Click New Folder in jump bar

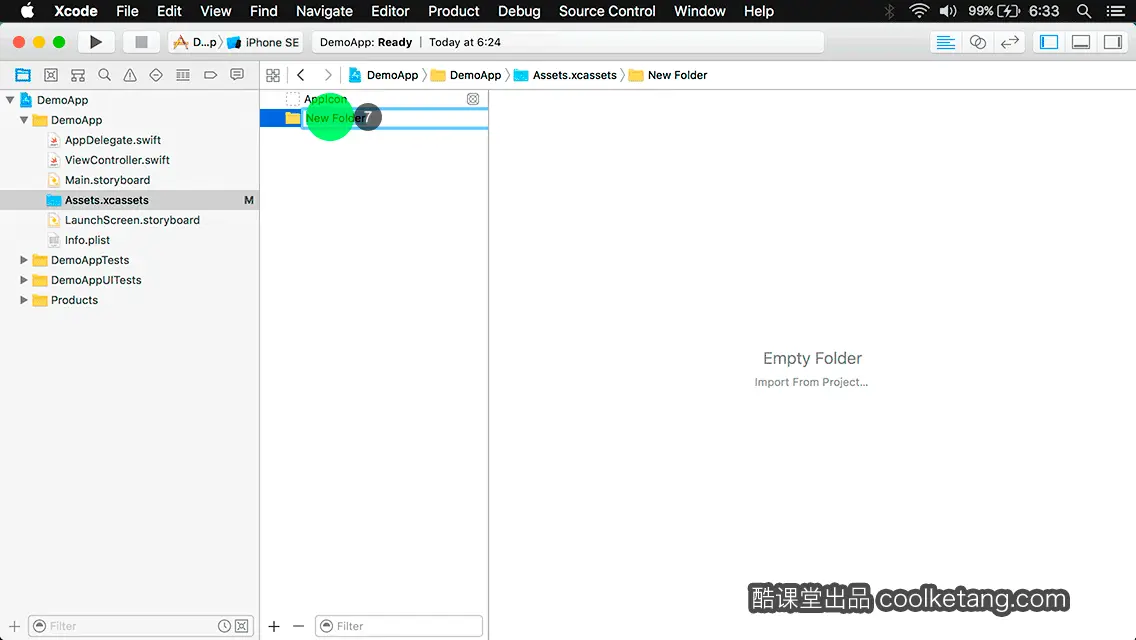[x=668, y=75]
